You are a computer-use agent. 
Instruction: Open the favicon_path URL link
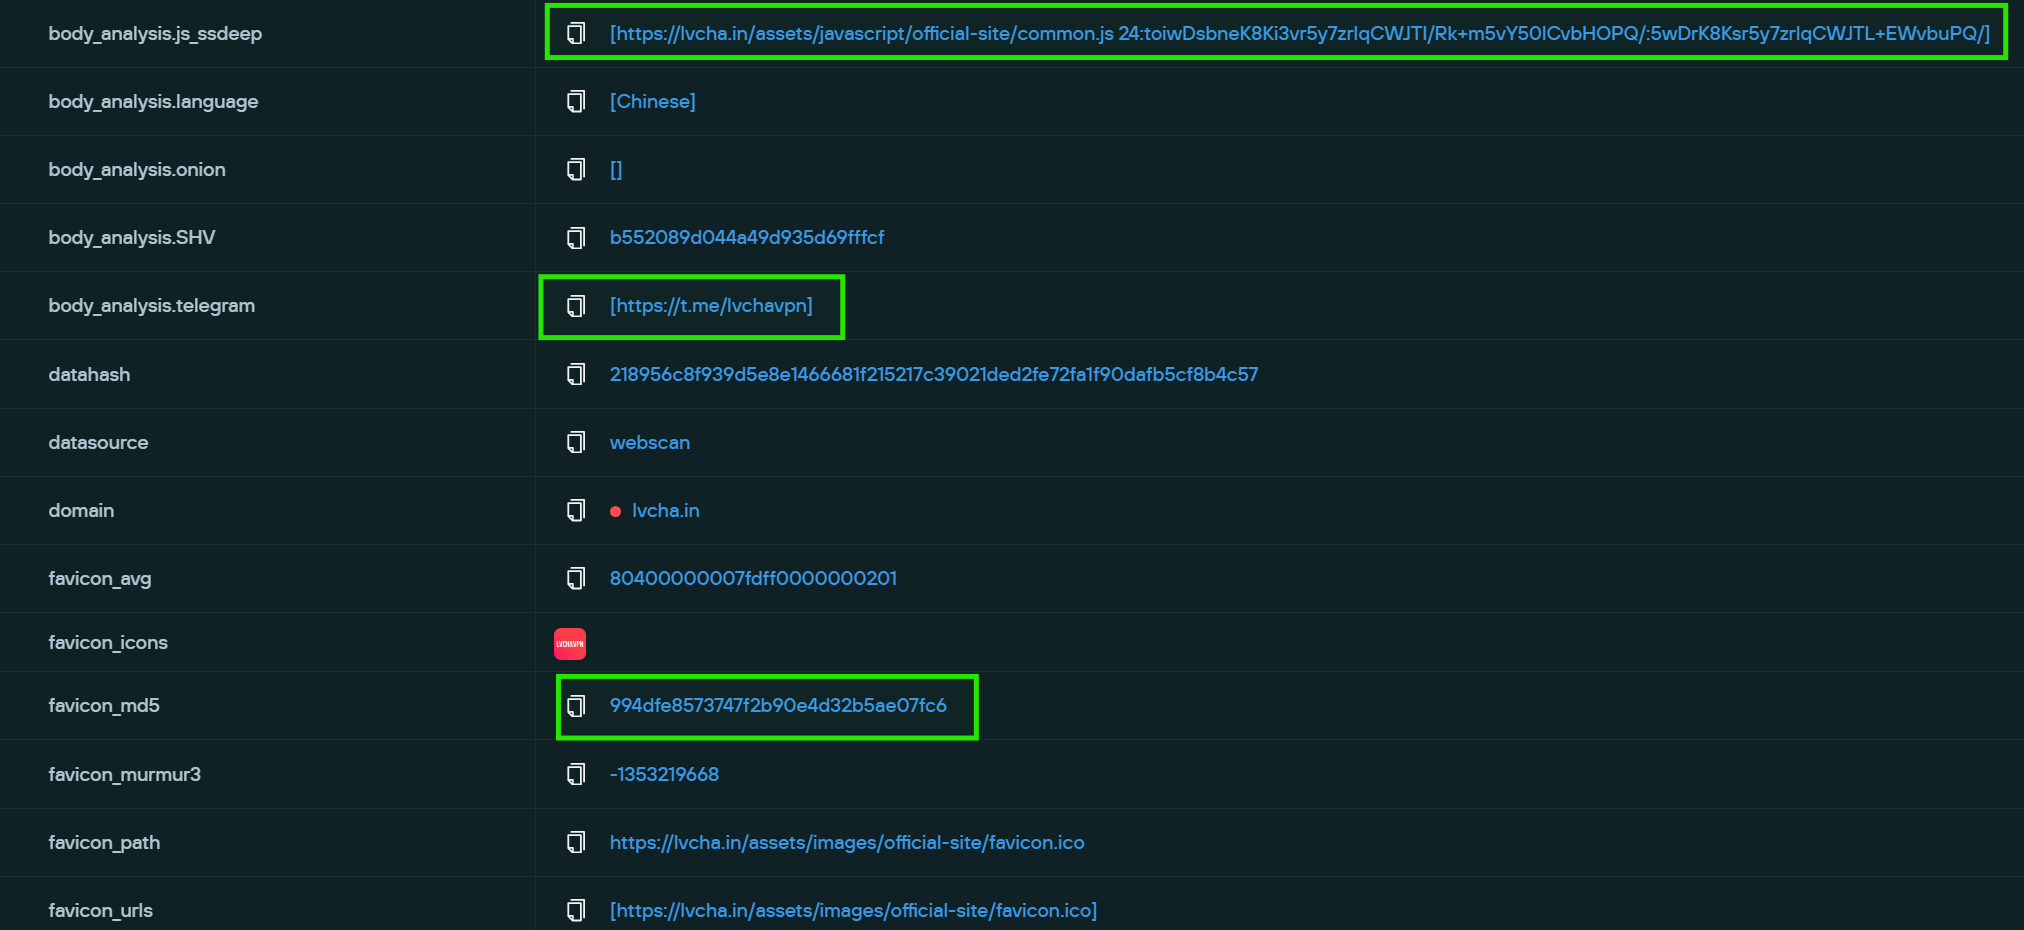coord(847,842)
